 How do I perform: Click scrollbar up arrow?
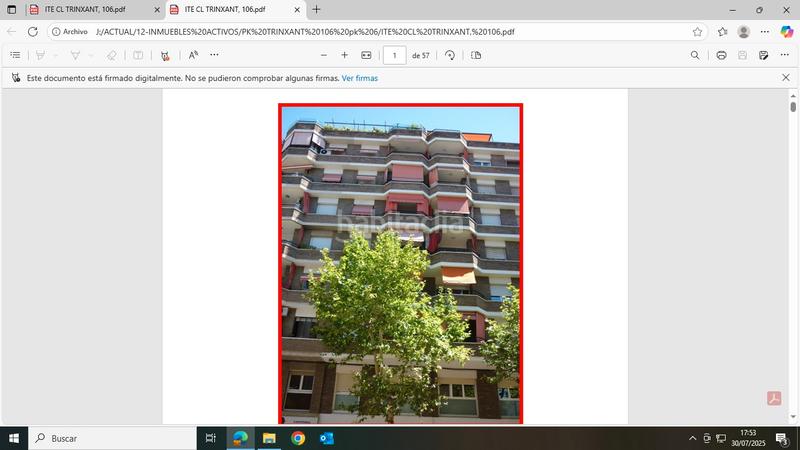click(793, 95)
